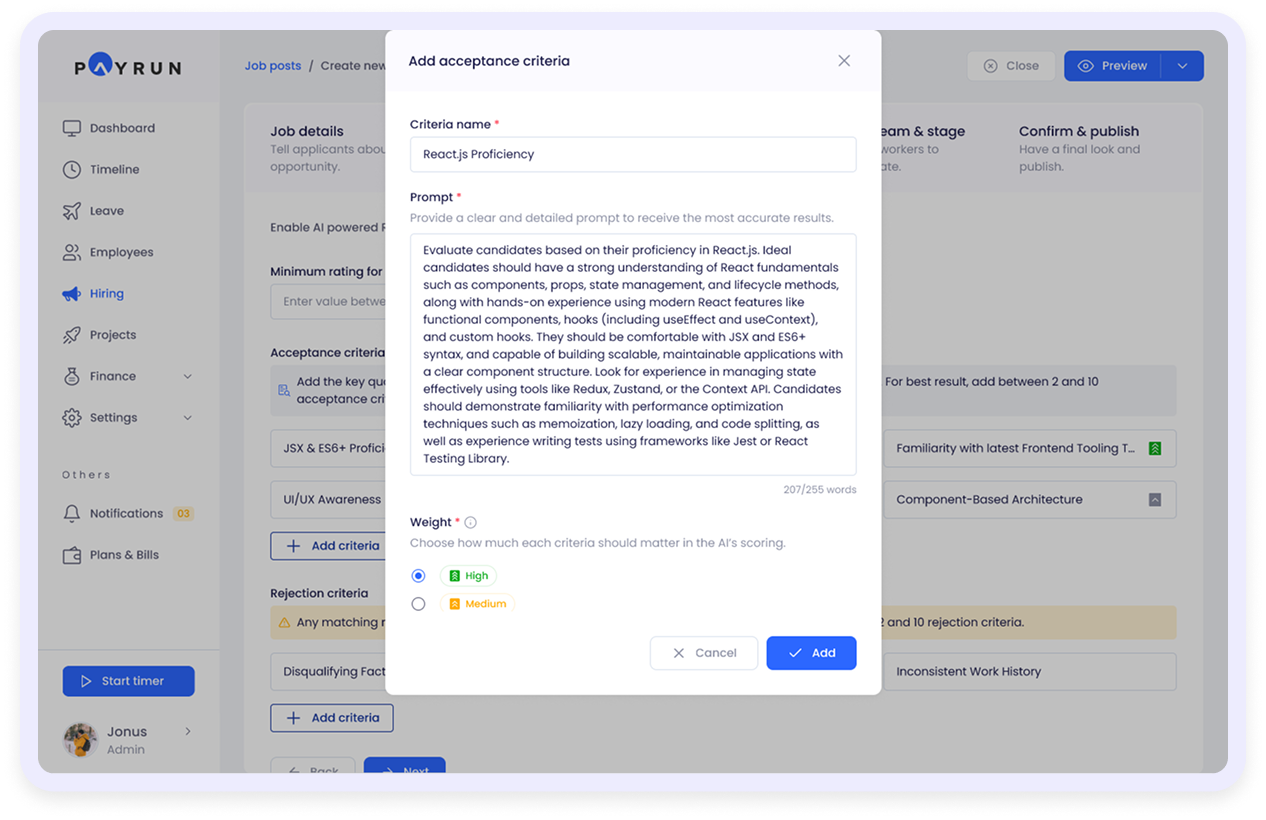The width and height of the screenshot is (1266, 820).
Task: Select the High weight radio button
Action: pyautogui.click(x=418, y=576)
